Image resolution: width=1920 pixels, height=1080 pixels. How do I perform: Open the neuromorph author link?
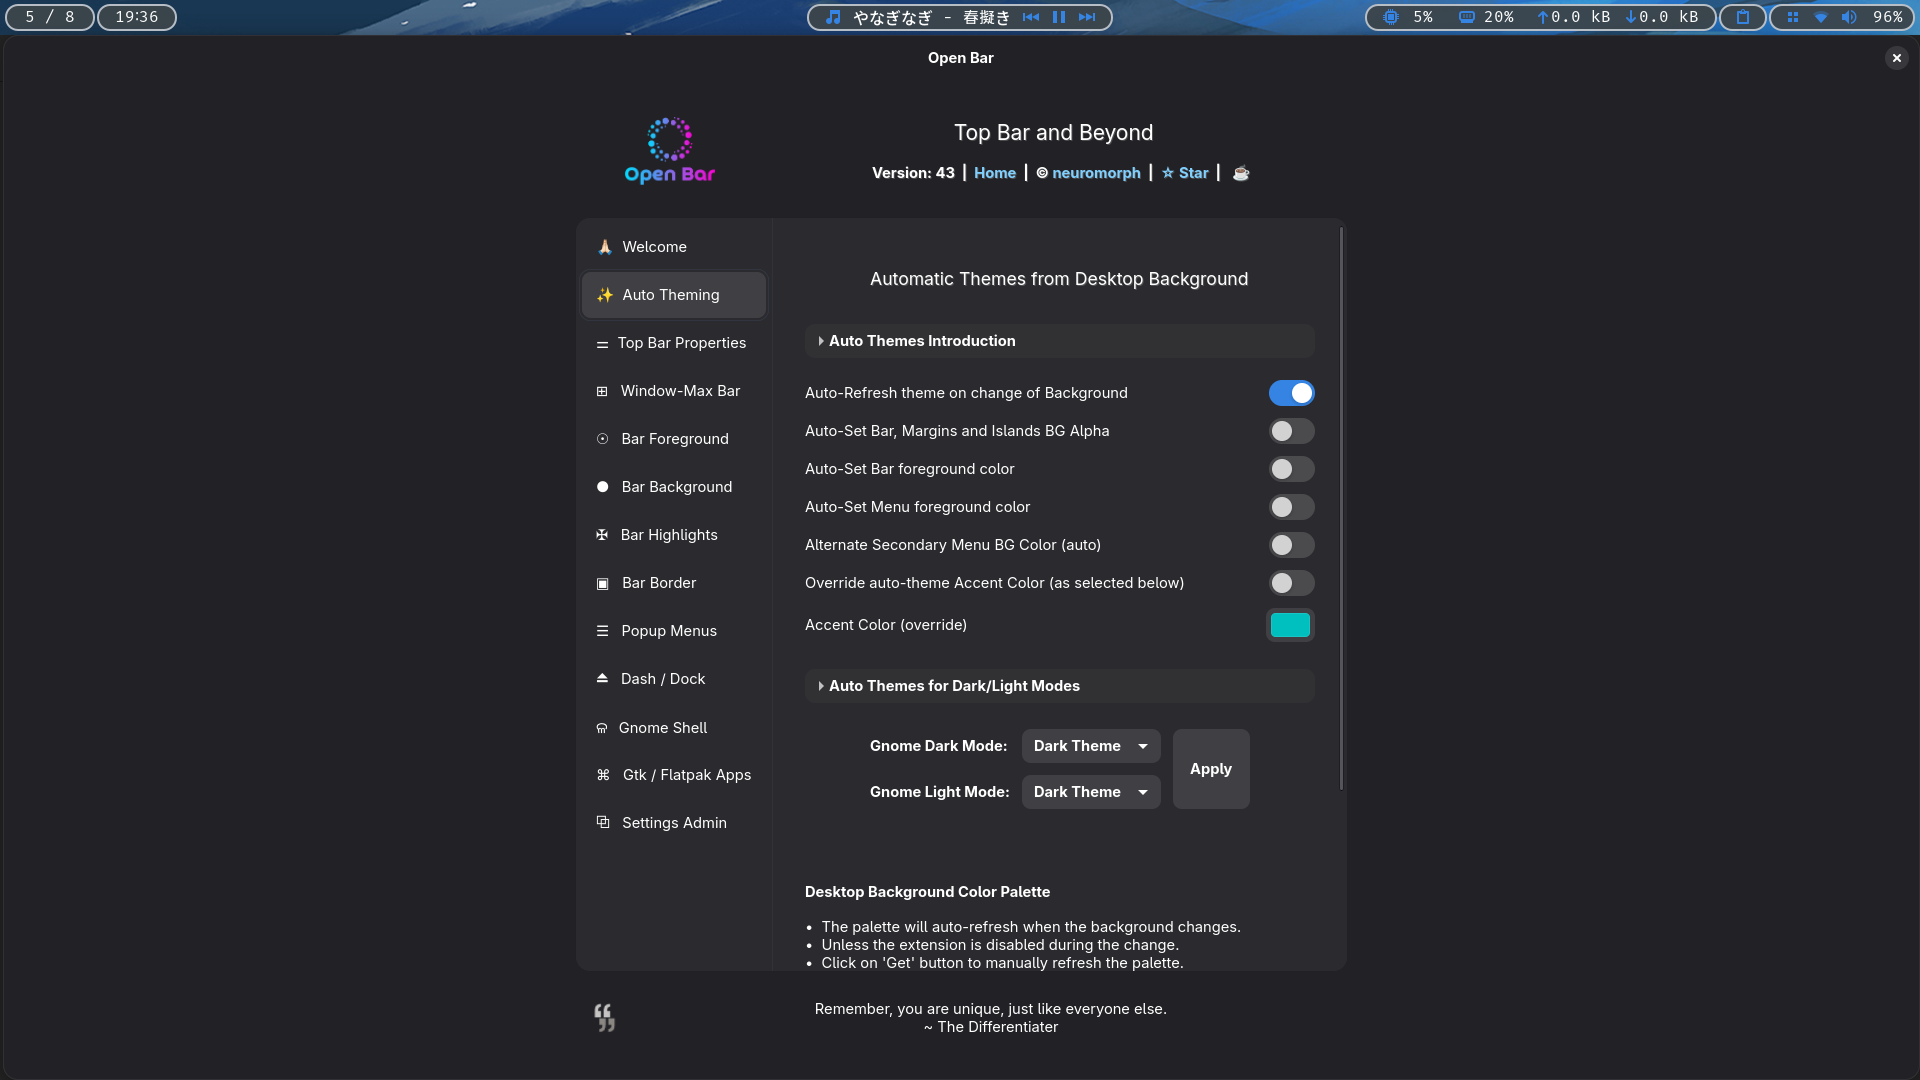(1095, 173)
